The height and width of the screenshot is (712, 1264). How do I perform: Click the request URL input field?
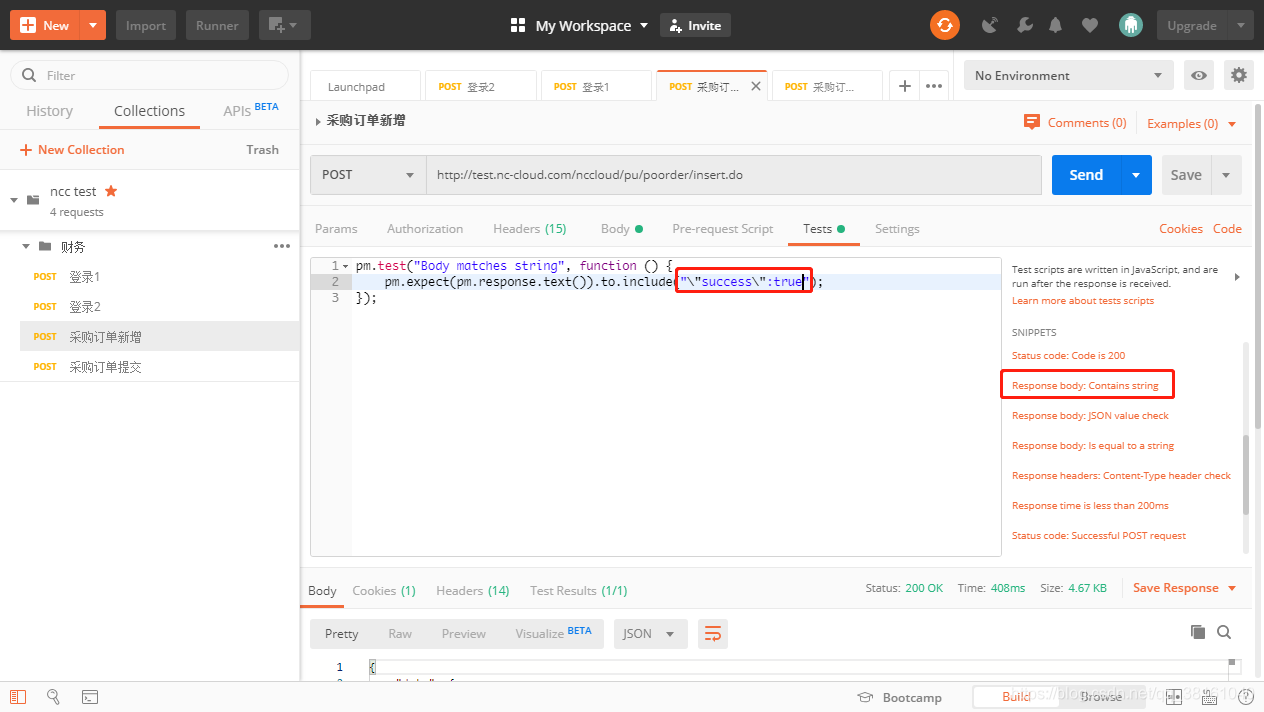[x=734, y=175]
